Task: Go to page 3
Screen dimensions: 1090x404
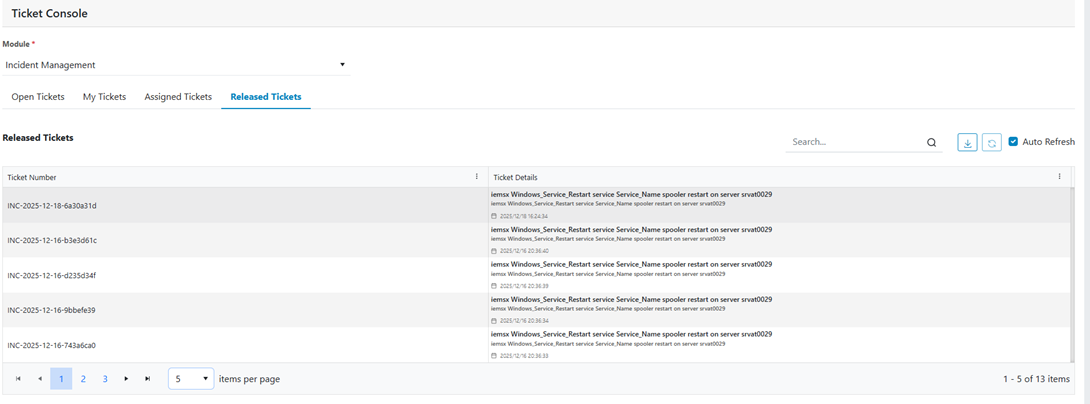Action: (105, 379)
